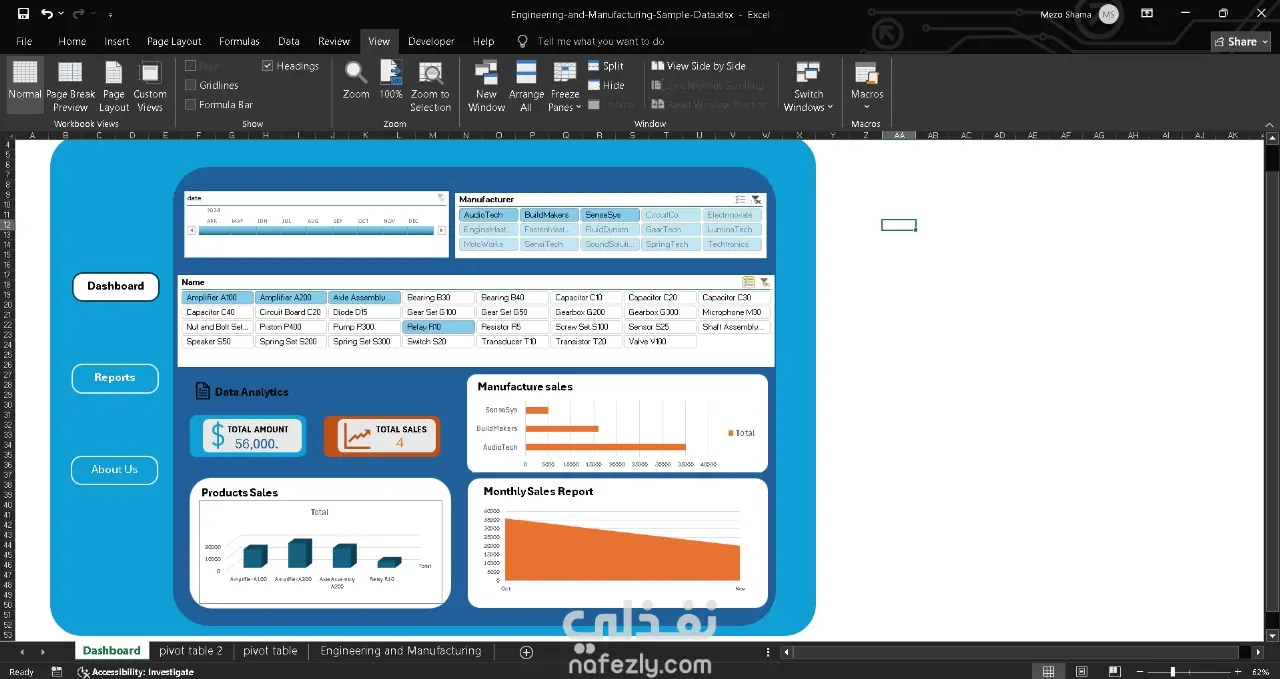Screen dimensions: 1280x679
Task: Toggle AudioTech in Manufacturer slicer
Action: 489,215
